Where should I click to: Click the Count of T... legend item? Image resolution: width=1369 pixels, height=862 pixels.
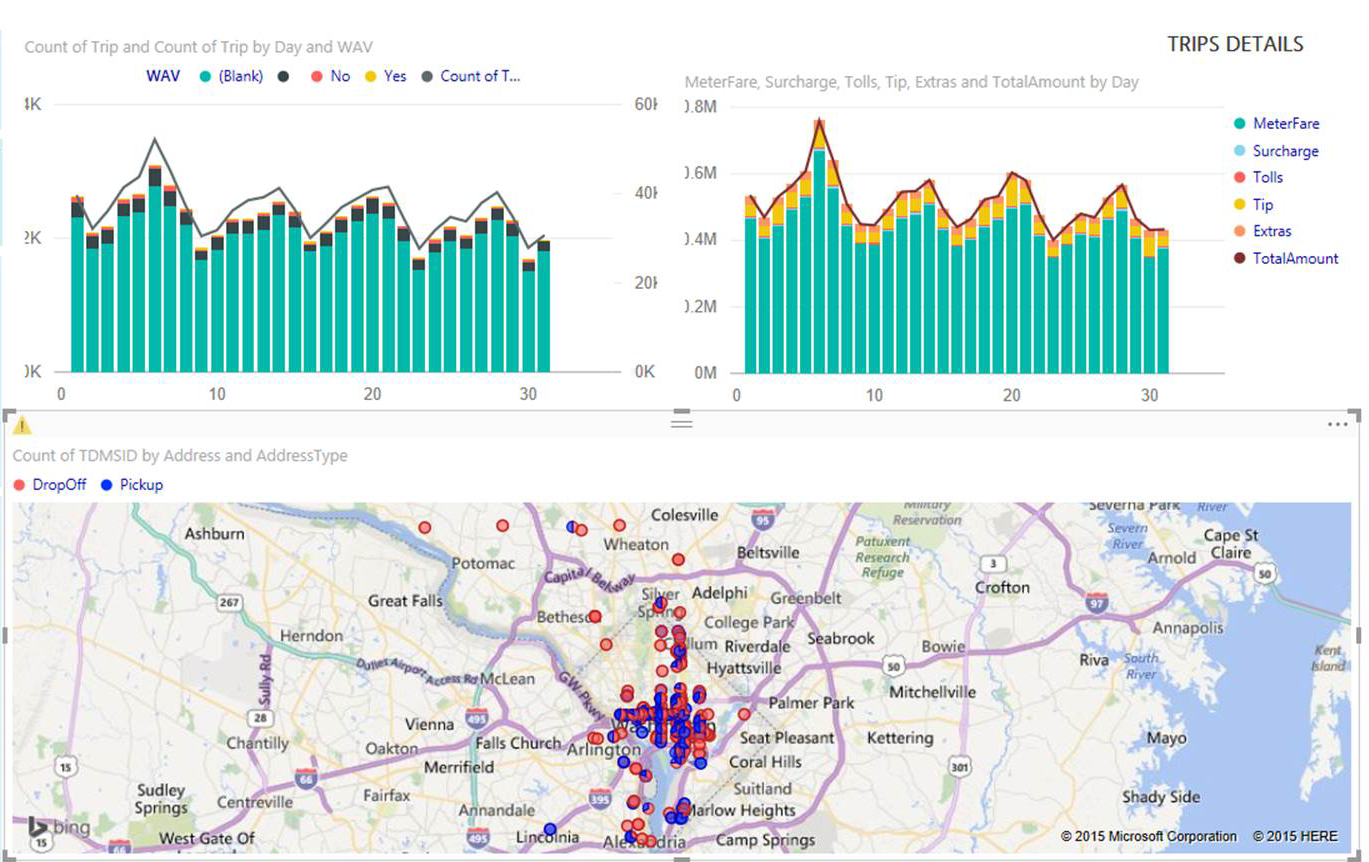point(470,76)
